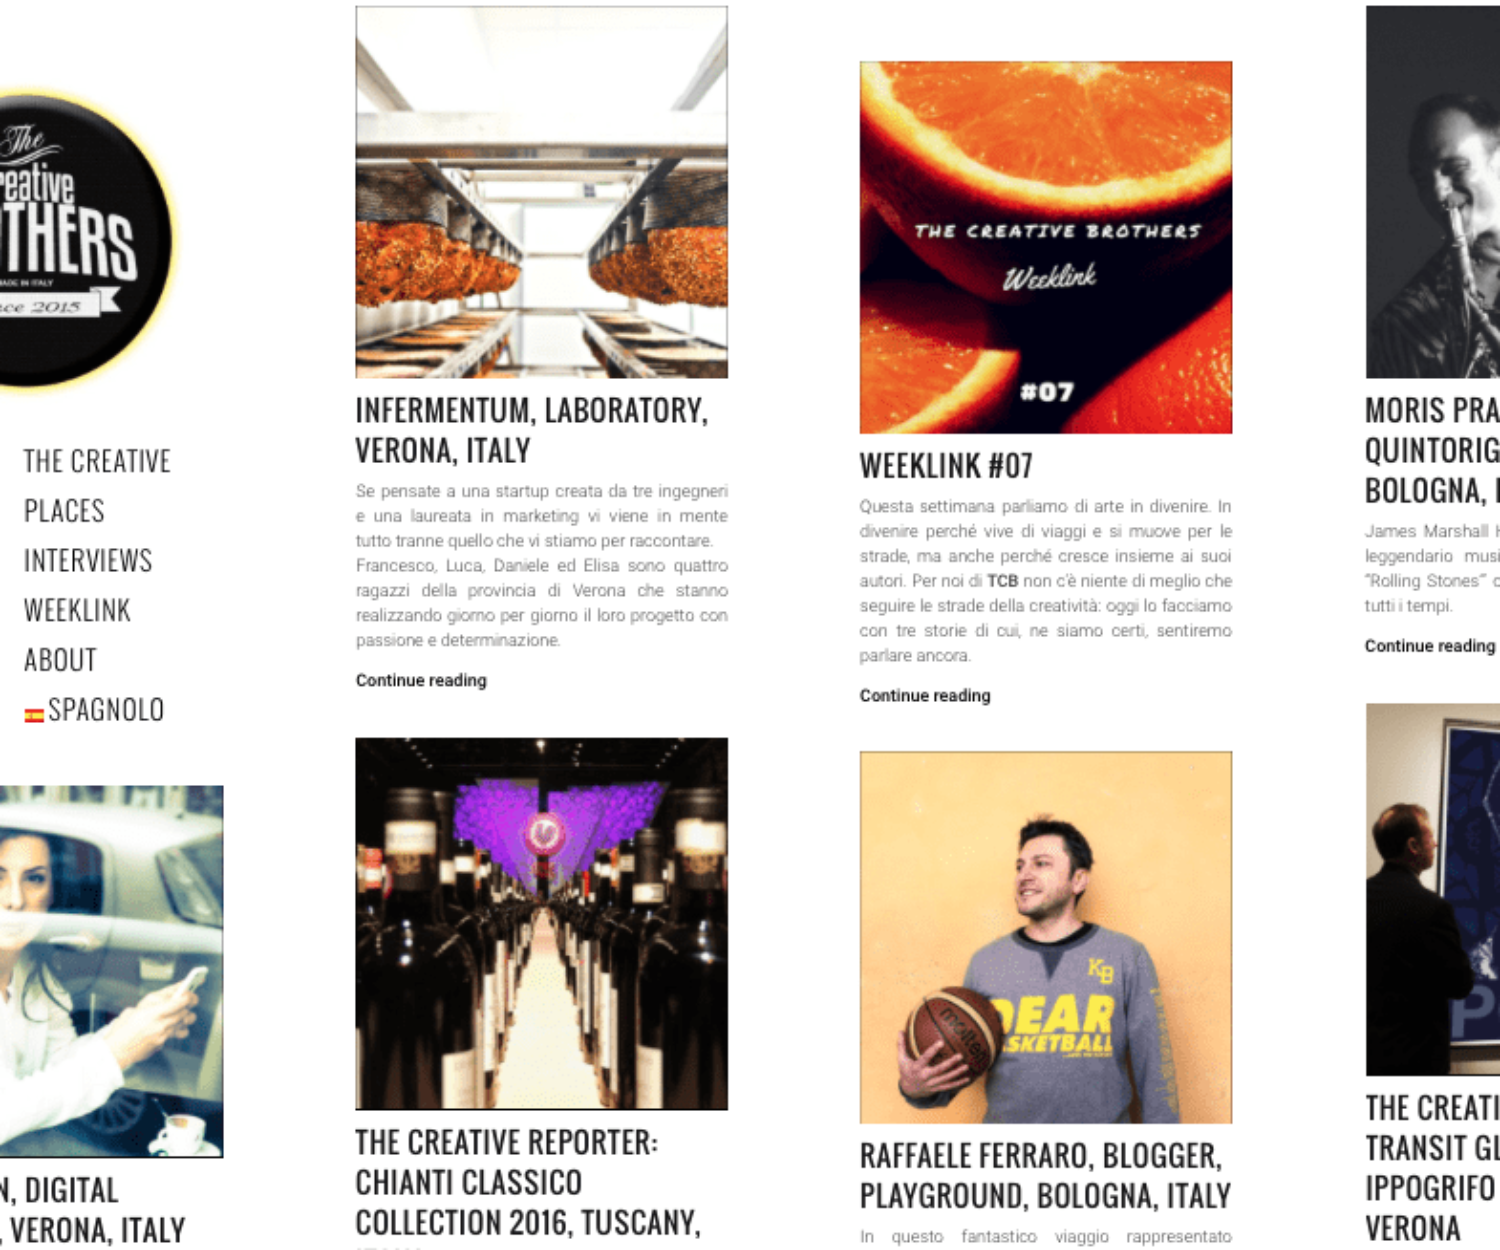The height and width of the screenshot is (1250, 1500).
Task: Continue reading the Infermentum article
Action: (421, 680)
